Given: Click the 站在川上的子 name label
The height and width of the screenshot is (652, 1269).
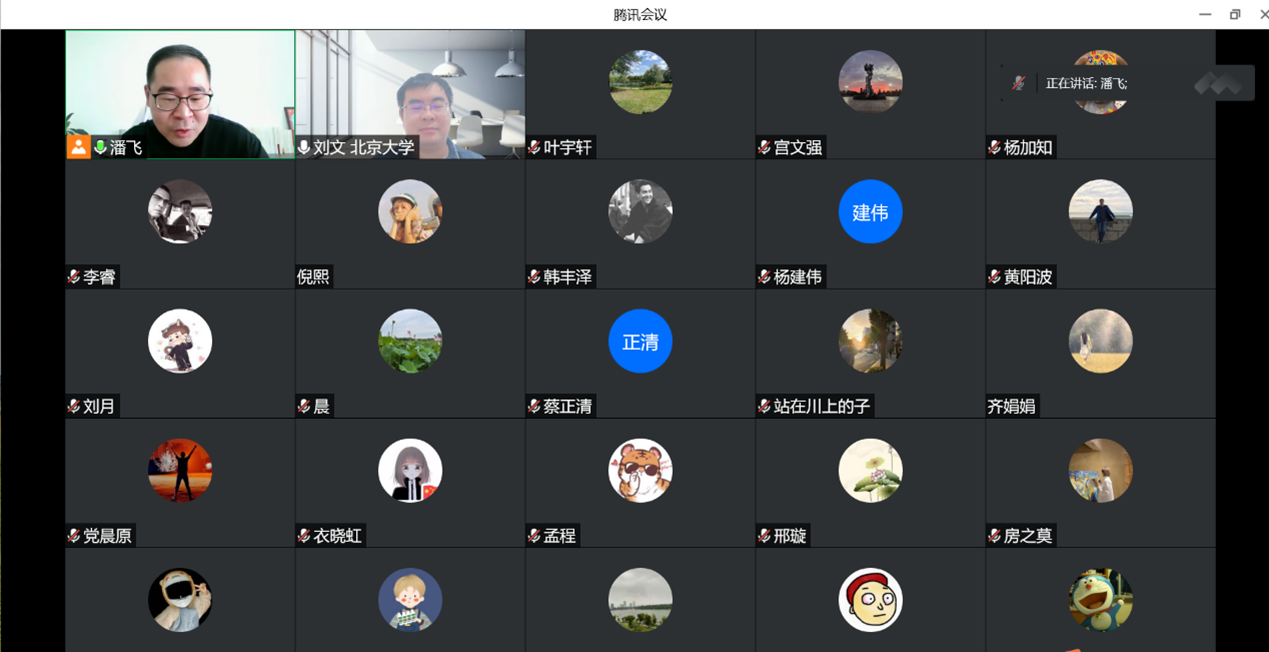Looking at the screenshot, I should click(821, 406).
